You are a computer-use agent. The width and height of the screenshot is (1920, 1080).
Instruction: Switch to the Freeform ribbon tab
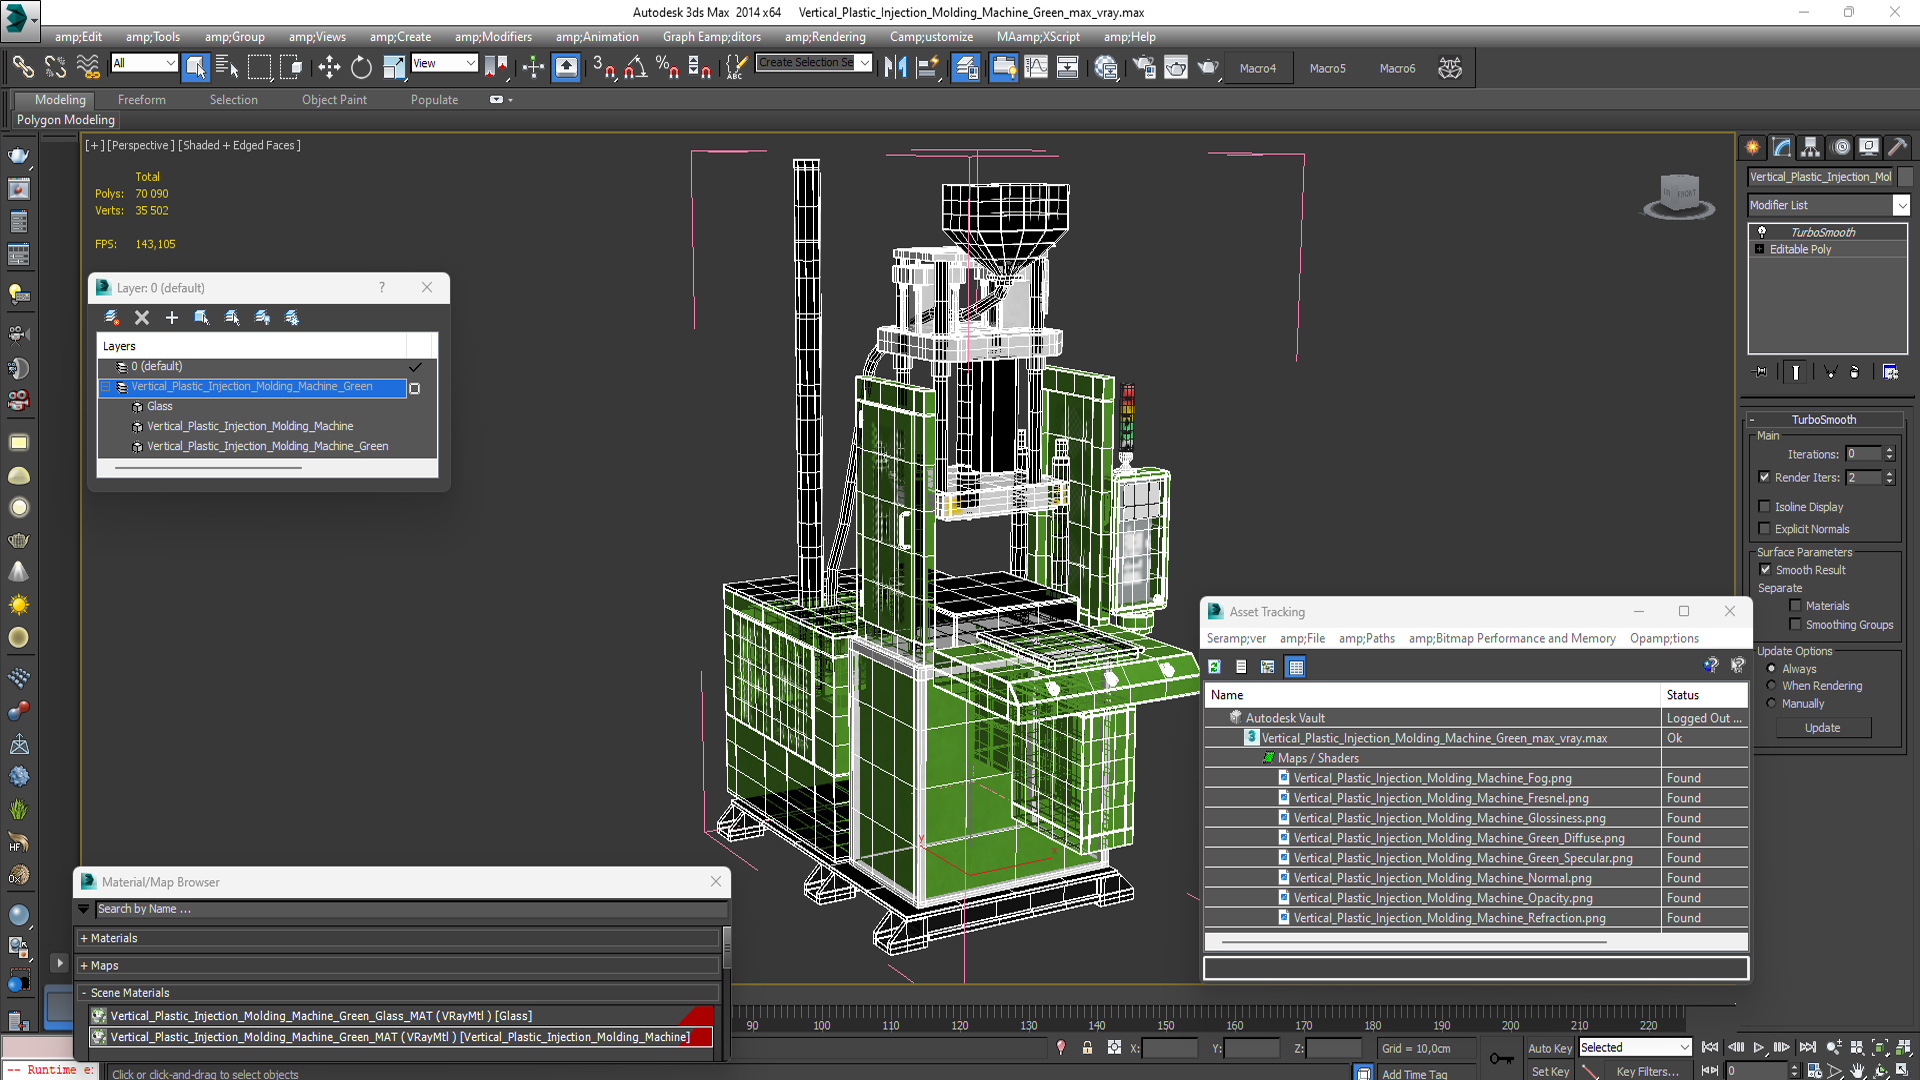[142, 100]
